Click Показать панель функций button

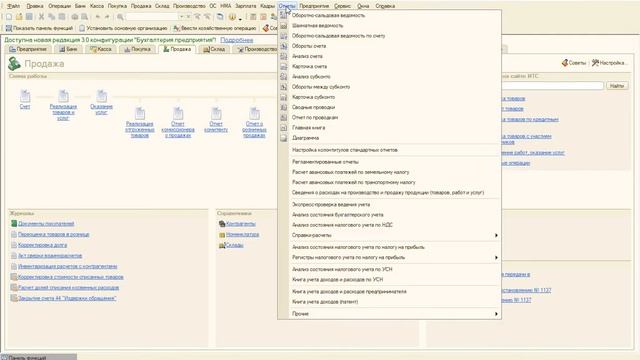[39, 28]
